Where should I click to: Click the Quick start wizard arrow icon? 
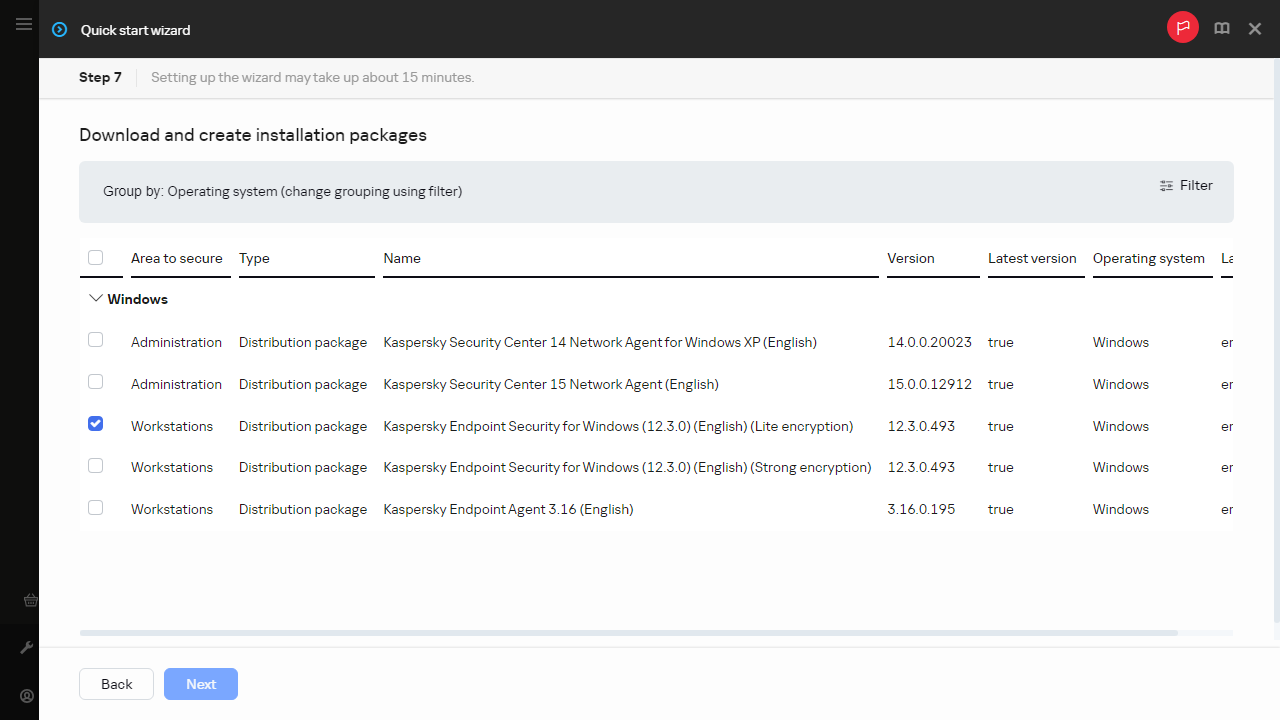click(x=60, y=30)
